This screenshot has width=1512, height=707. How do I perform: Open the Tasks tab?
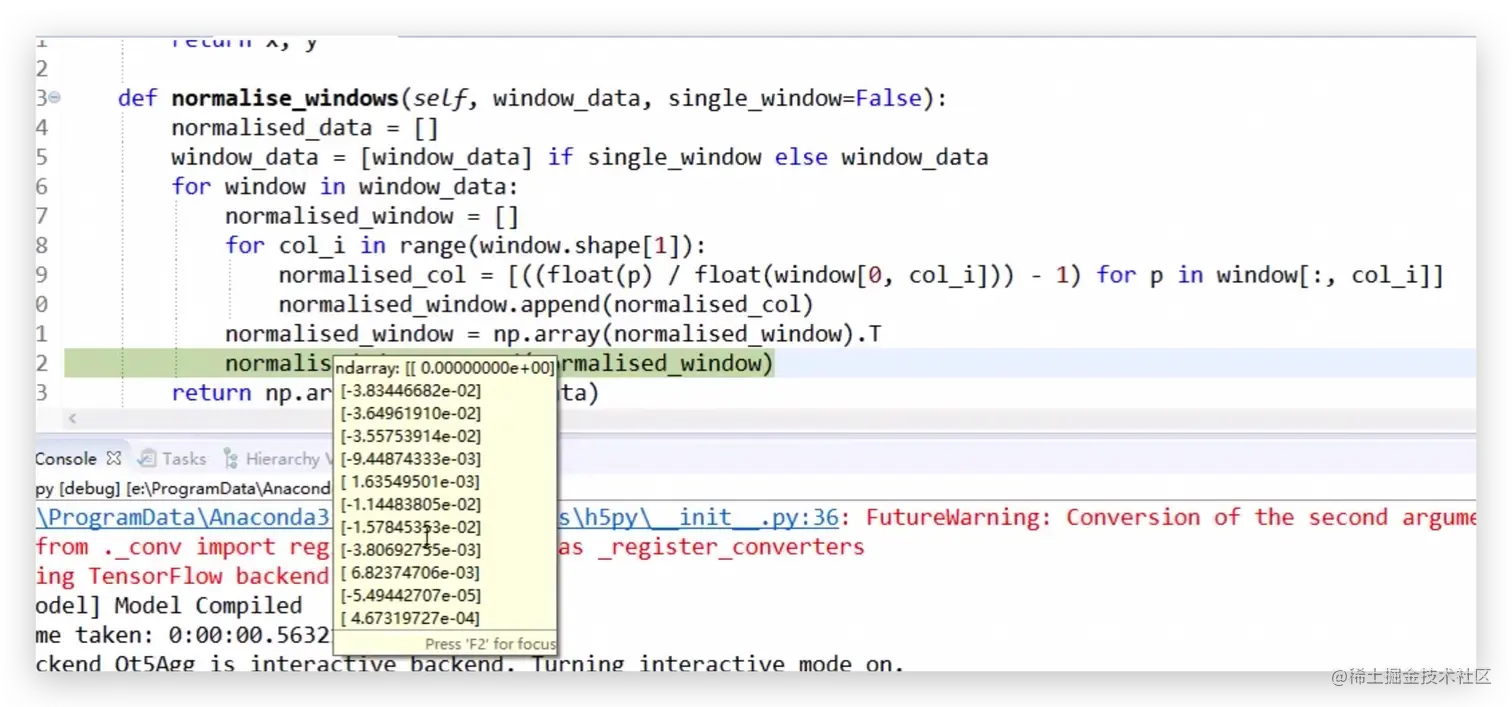point(184,459)
